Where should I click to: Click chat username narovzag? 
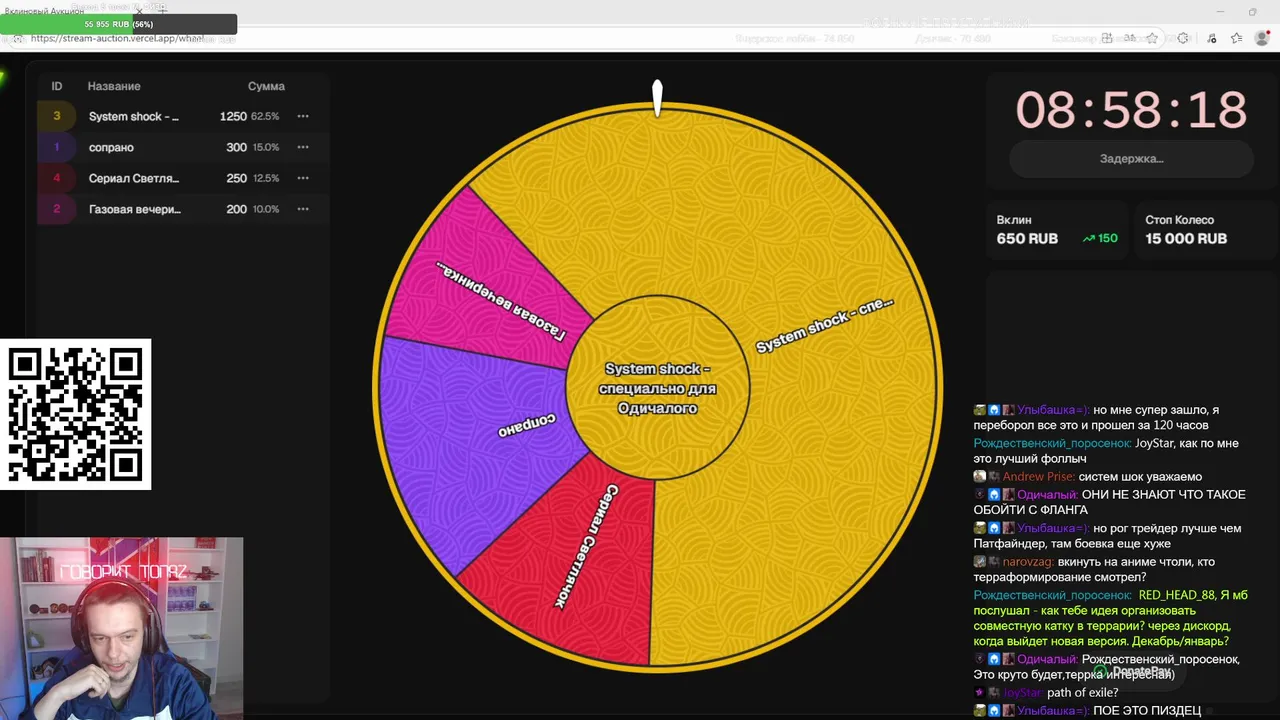click(x=1028, y=562)
